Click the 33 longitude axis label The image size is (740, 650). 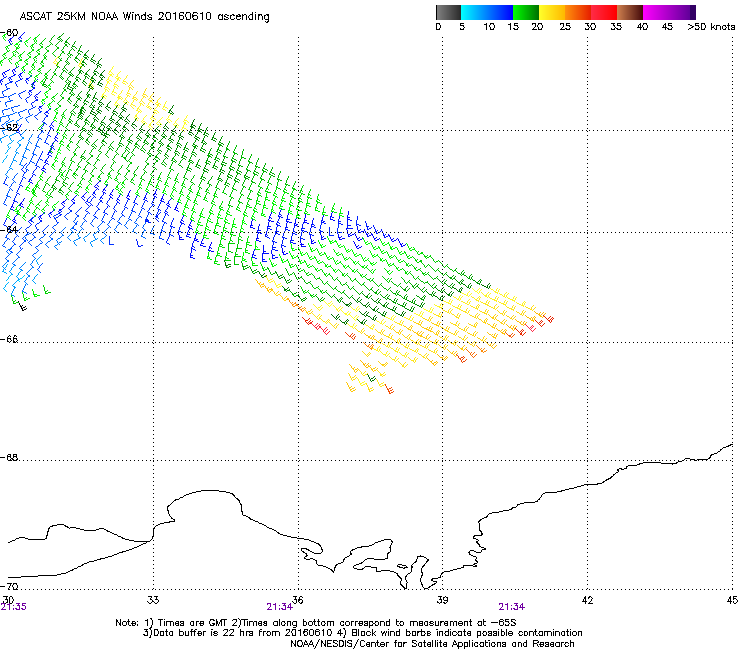coord(153,600)
